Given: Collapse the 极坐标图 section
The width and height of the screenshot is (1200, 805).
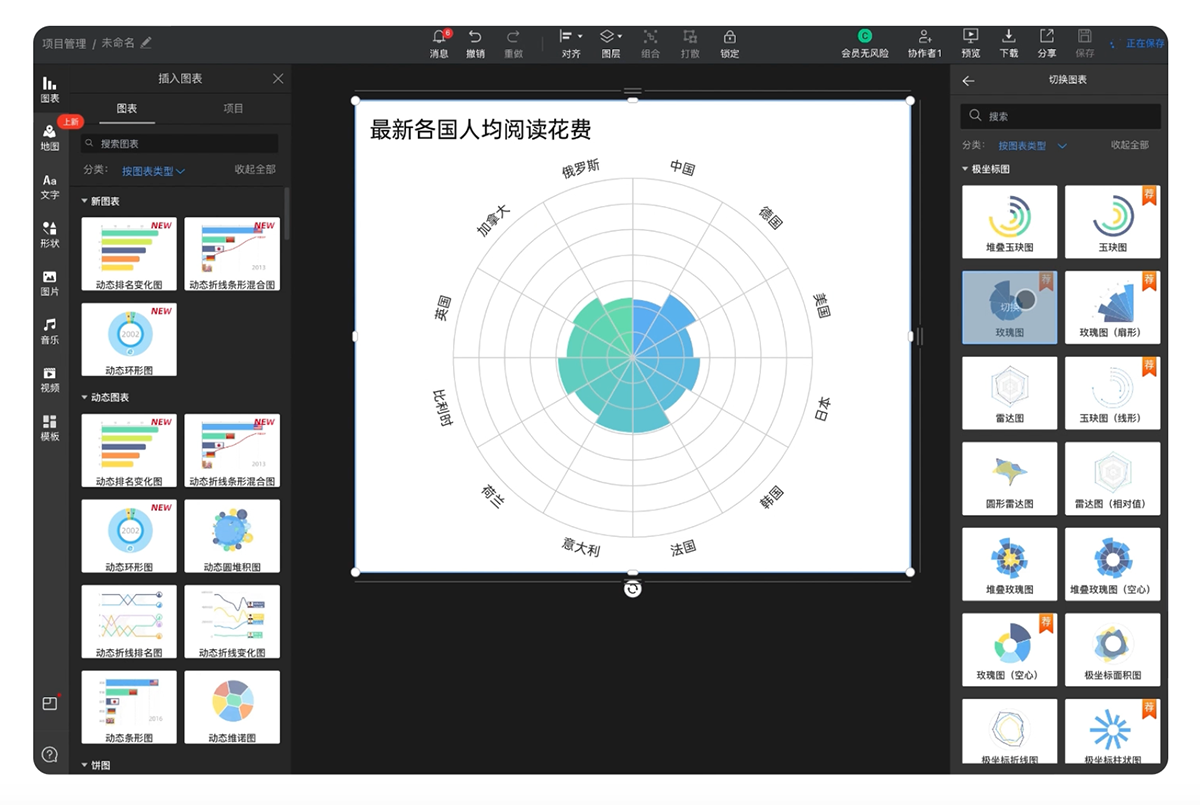Looking at the screenshot, I should tap(986, 169).
